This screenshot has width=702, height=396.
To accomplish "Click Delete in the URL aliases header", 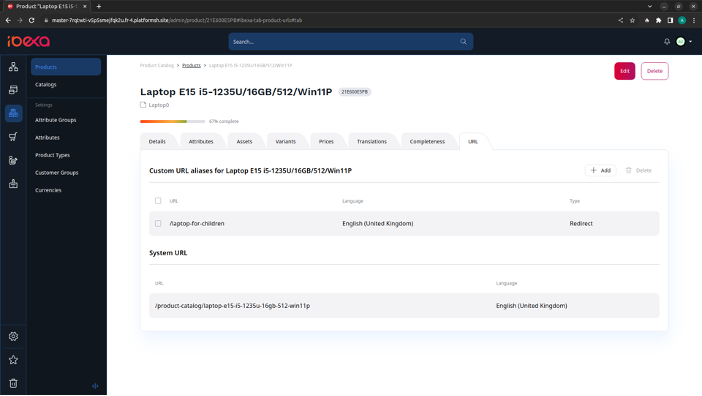I will (639, 170).
